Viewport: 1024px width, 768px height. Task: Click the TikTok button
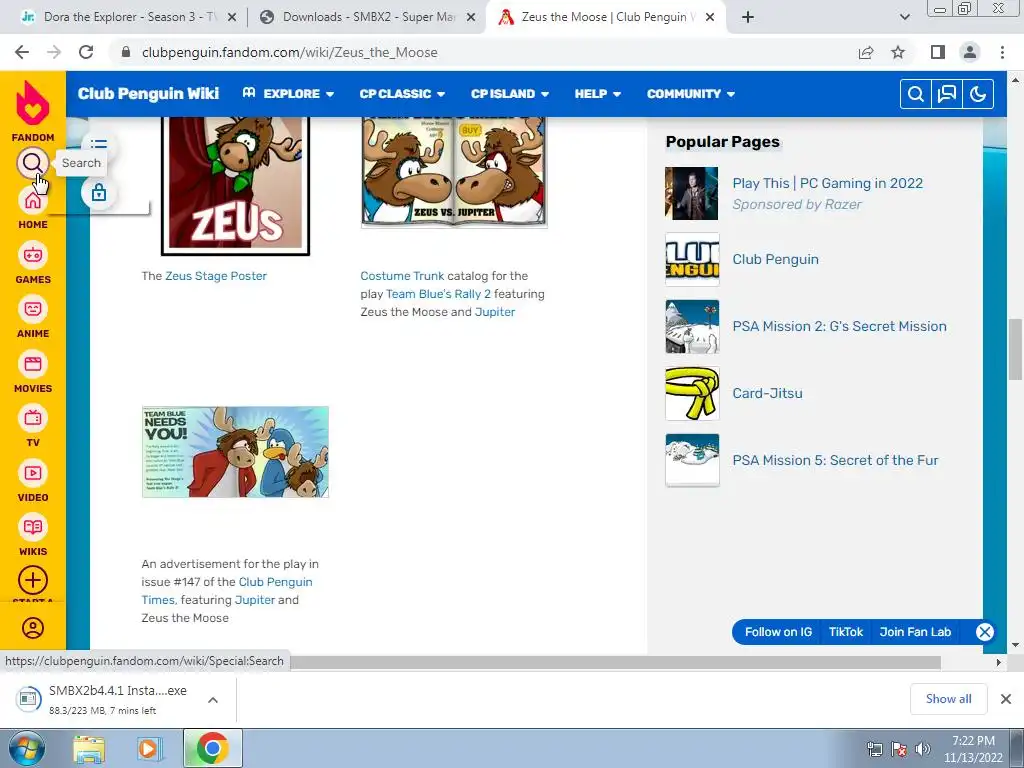pyautogui.click(x=846, y=632)
